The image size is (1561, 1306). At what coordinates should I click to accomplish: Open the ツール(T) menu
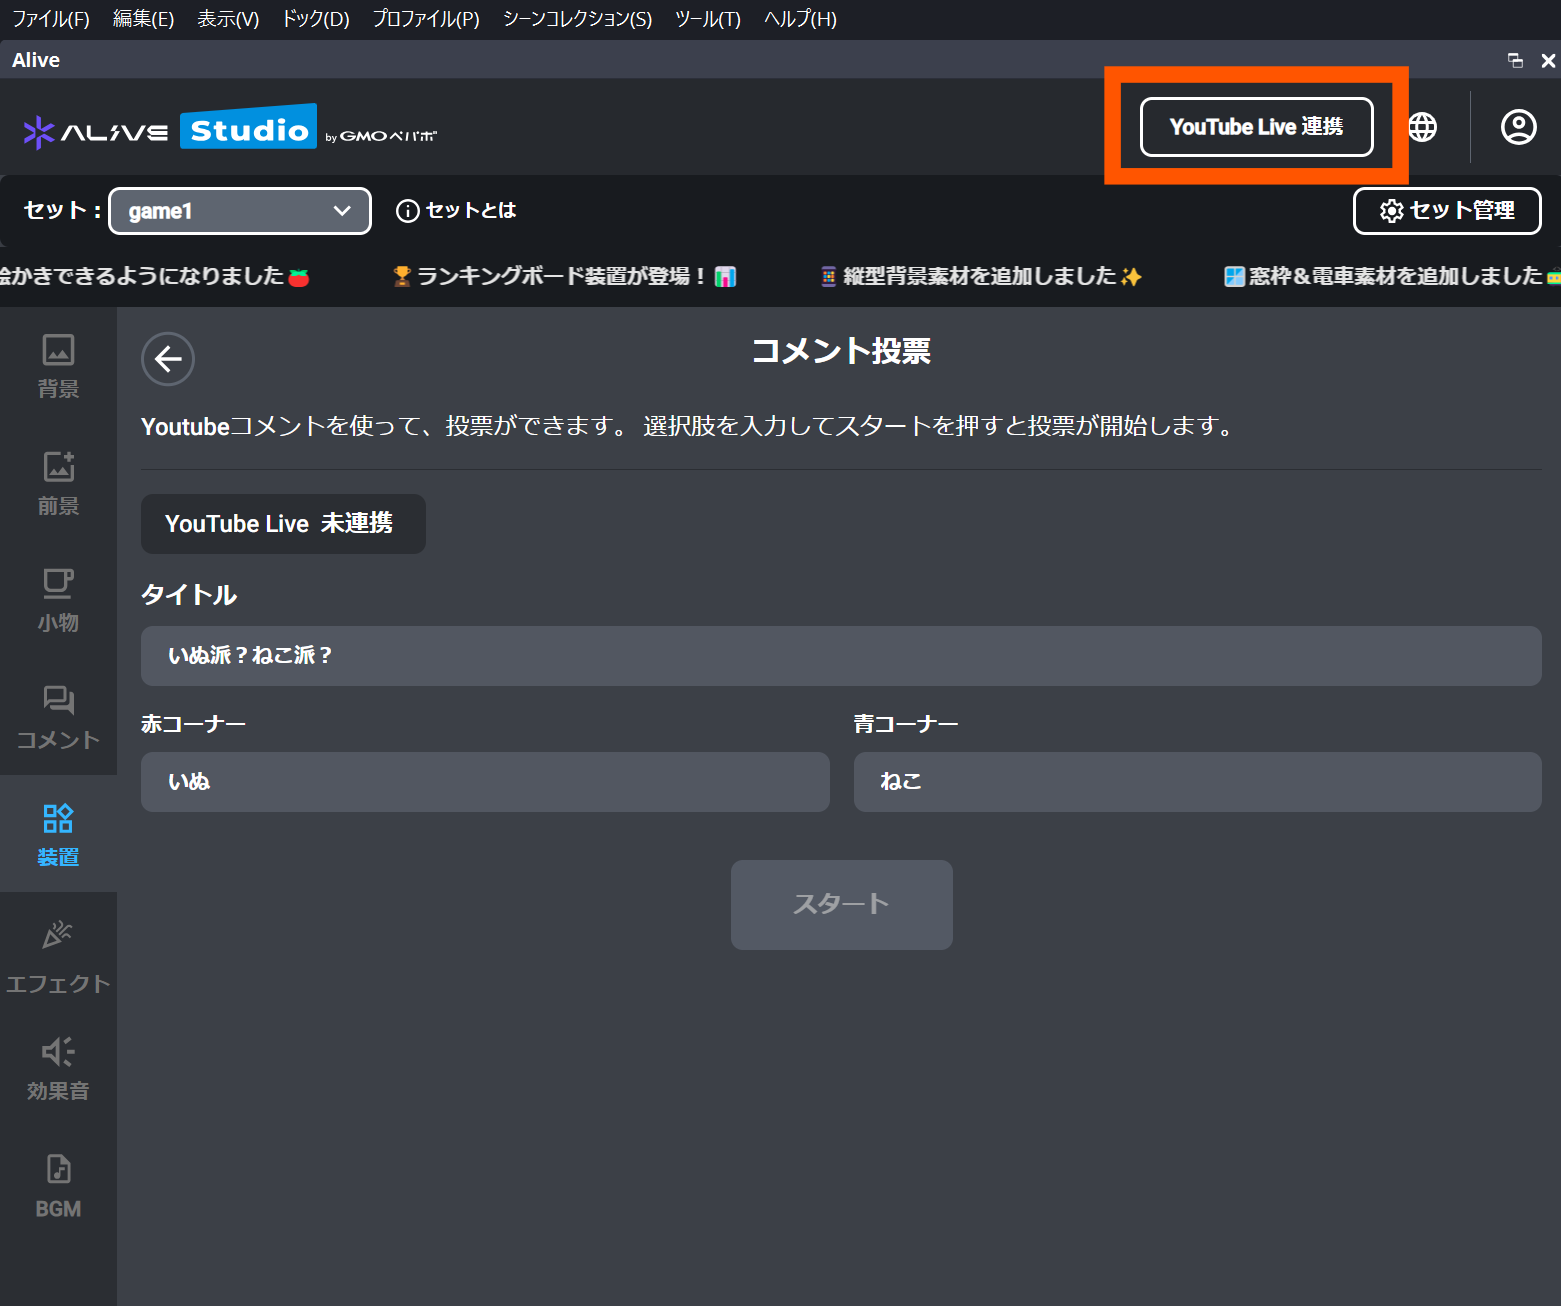(x=707, y=19)
